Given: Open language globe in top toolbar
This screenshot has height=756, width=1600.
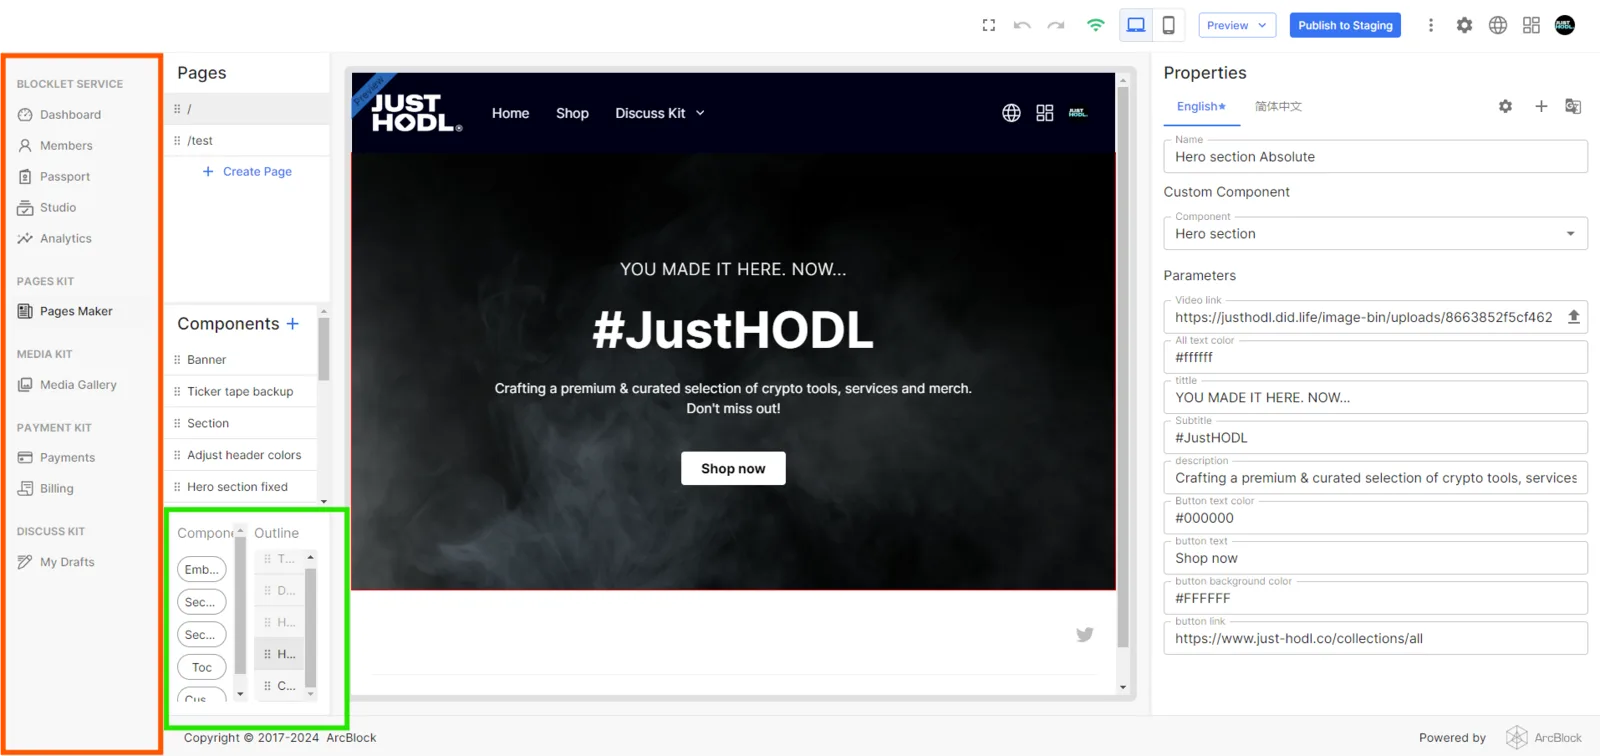Looking at the screenshot, I should click(1498, 25).
